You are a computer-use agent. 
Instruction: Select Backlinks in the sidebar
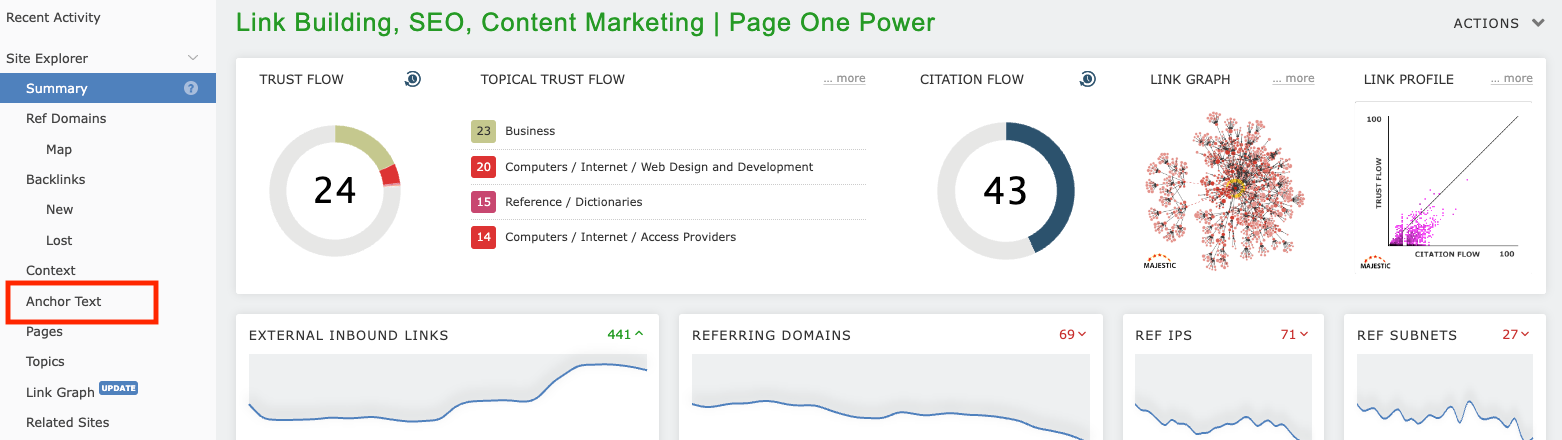click(56, 179)
